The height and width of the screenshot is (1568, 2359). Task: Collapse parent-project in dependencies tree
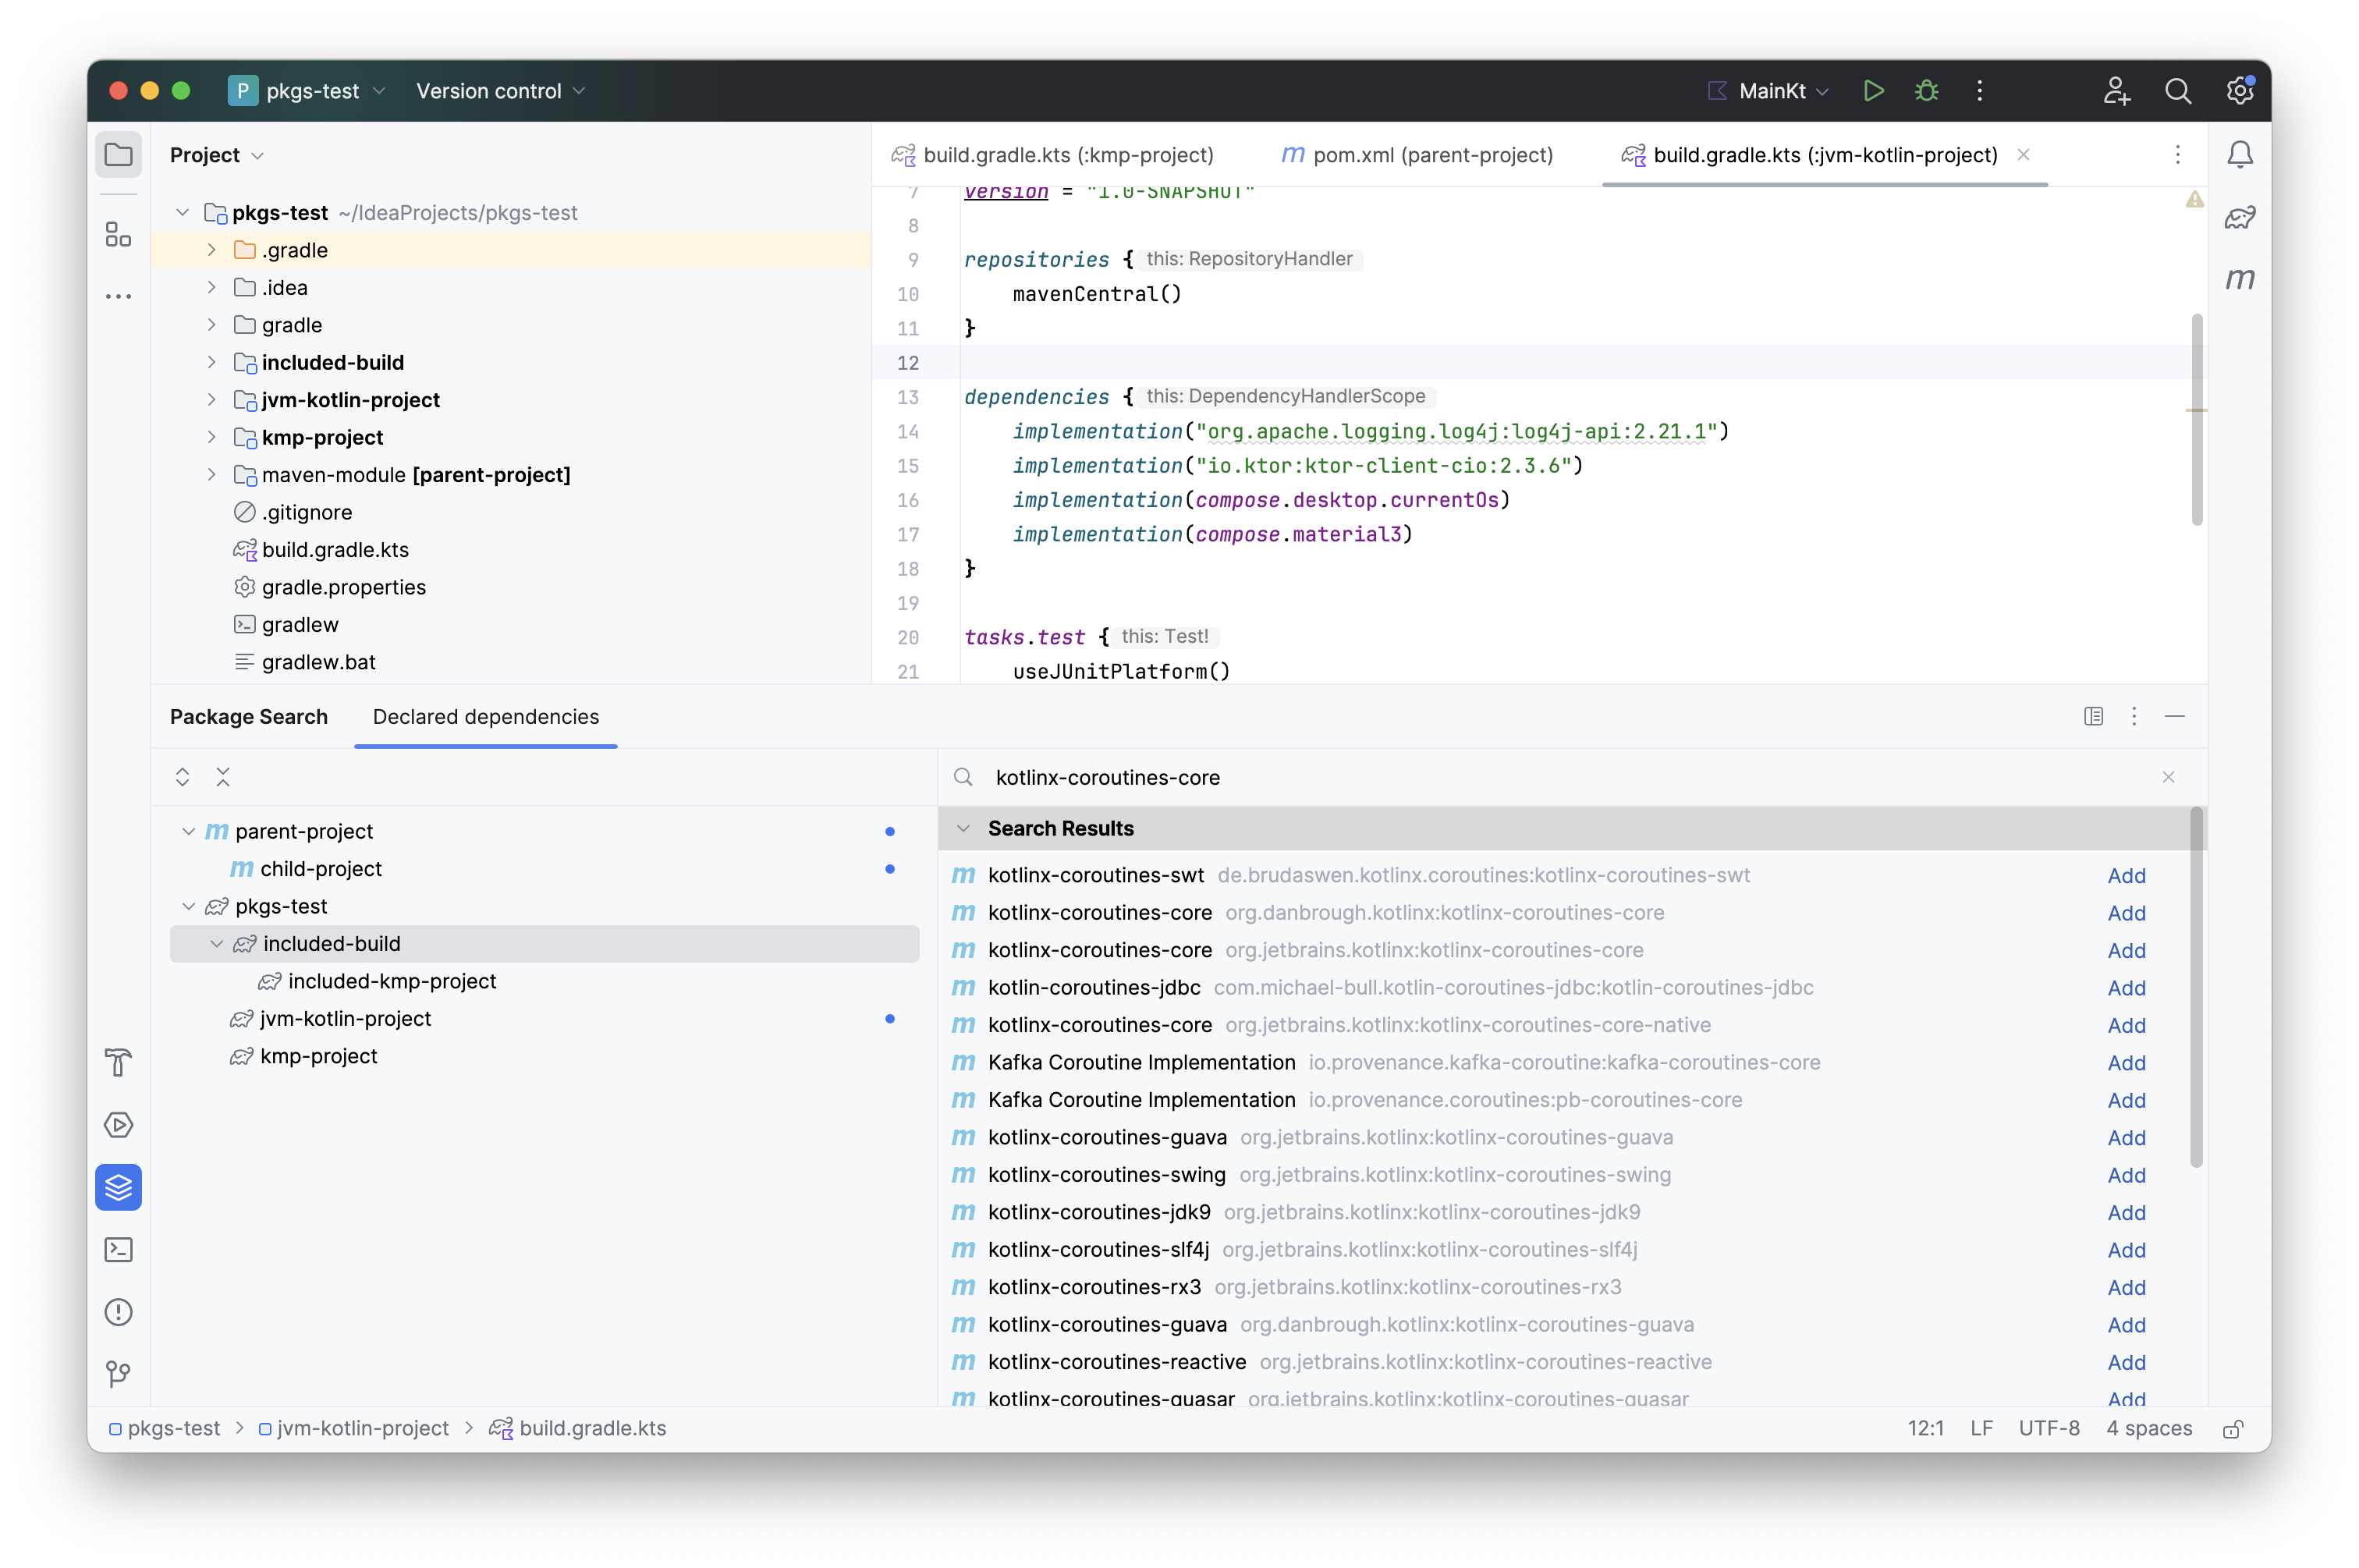pos(188,832)
